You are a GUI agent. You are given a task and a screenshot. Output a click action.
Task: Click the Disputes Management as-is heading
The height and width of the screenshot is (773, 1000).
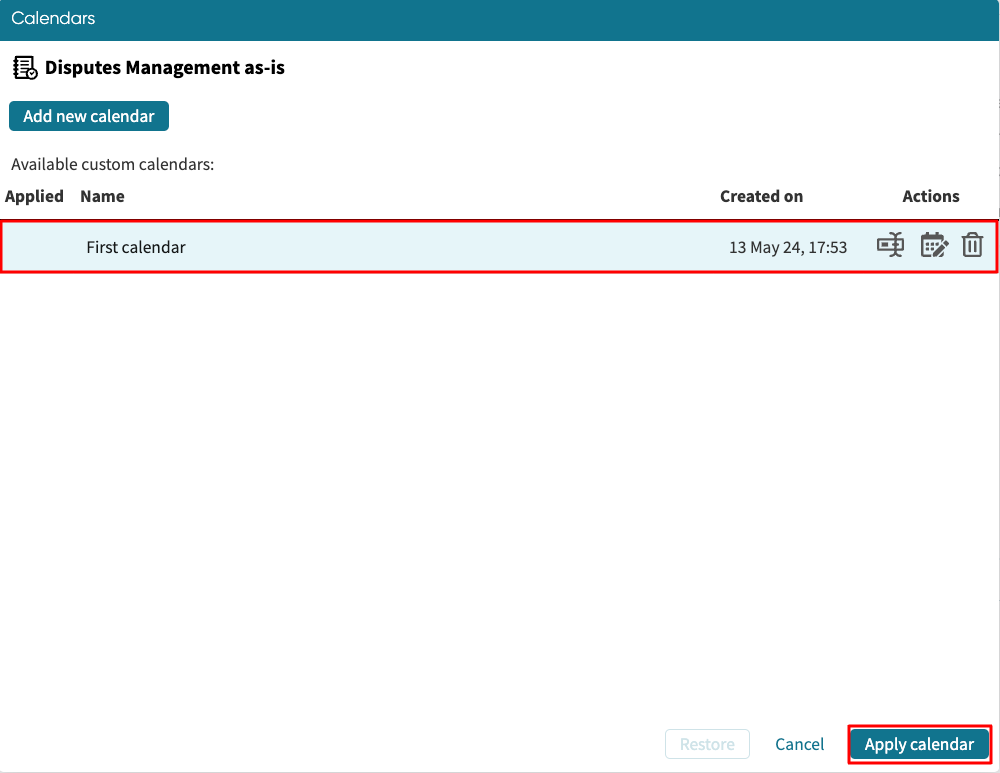164,67
